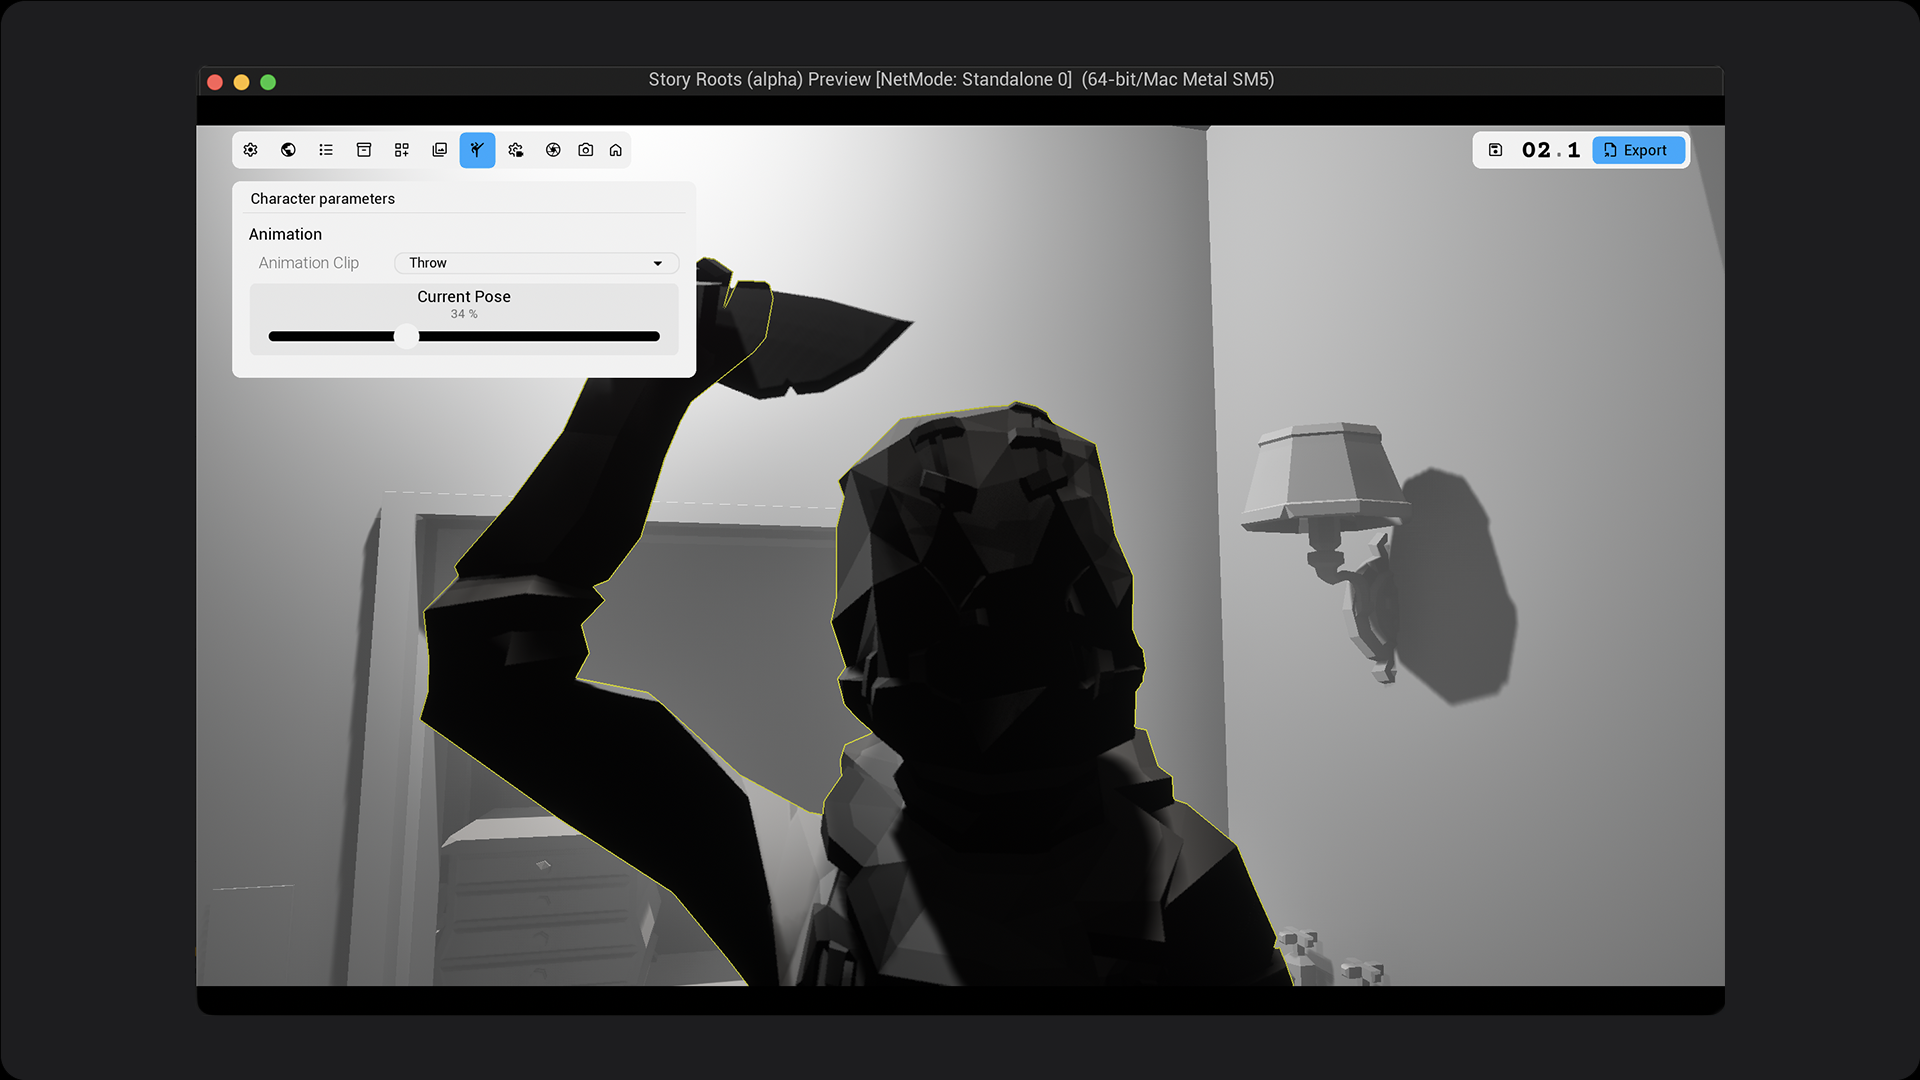Open the bulleted list panel icon
The image size is (1920, 1080).
(x=326, y=150)
